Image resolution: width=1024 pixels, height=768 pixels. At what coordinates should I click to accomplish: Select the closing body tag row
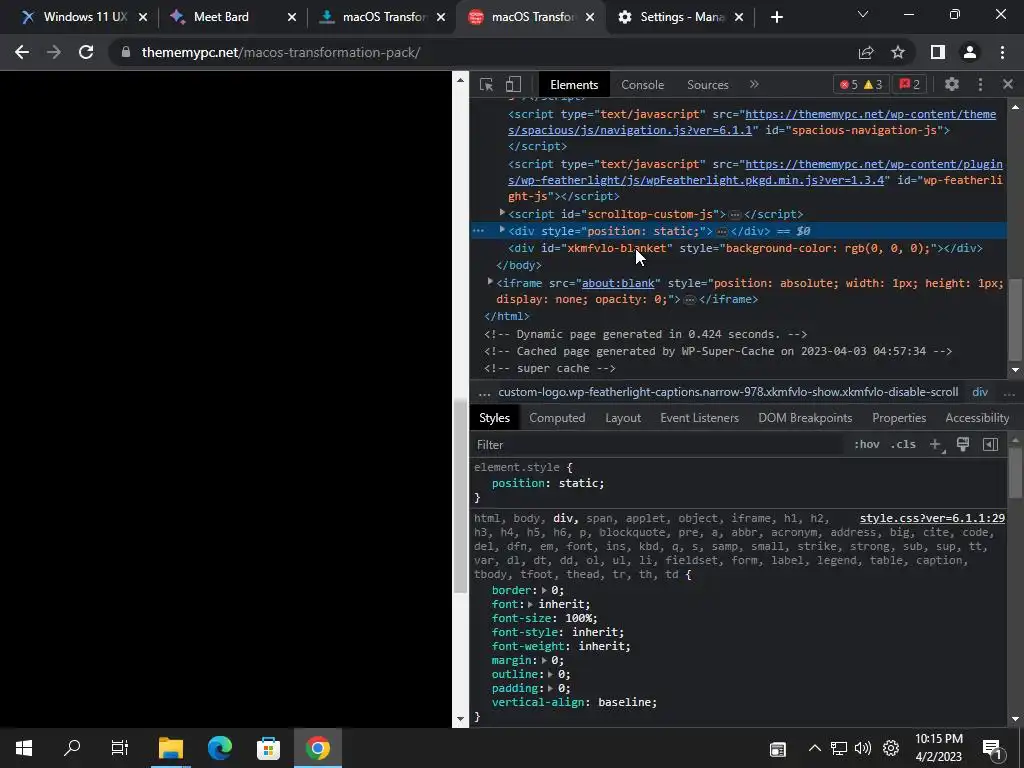(x=519, y=265)
